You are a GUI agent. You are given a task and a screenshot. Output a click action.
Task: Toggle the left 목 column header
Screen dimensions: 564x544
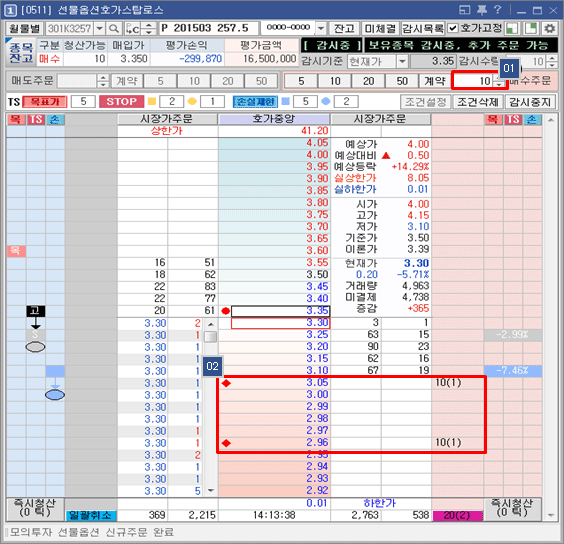click(x=15, y=119)
